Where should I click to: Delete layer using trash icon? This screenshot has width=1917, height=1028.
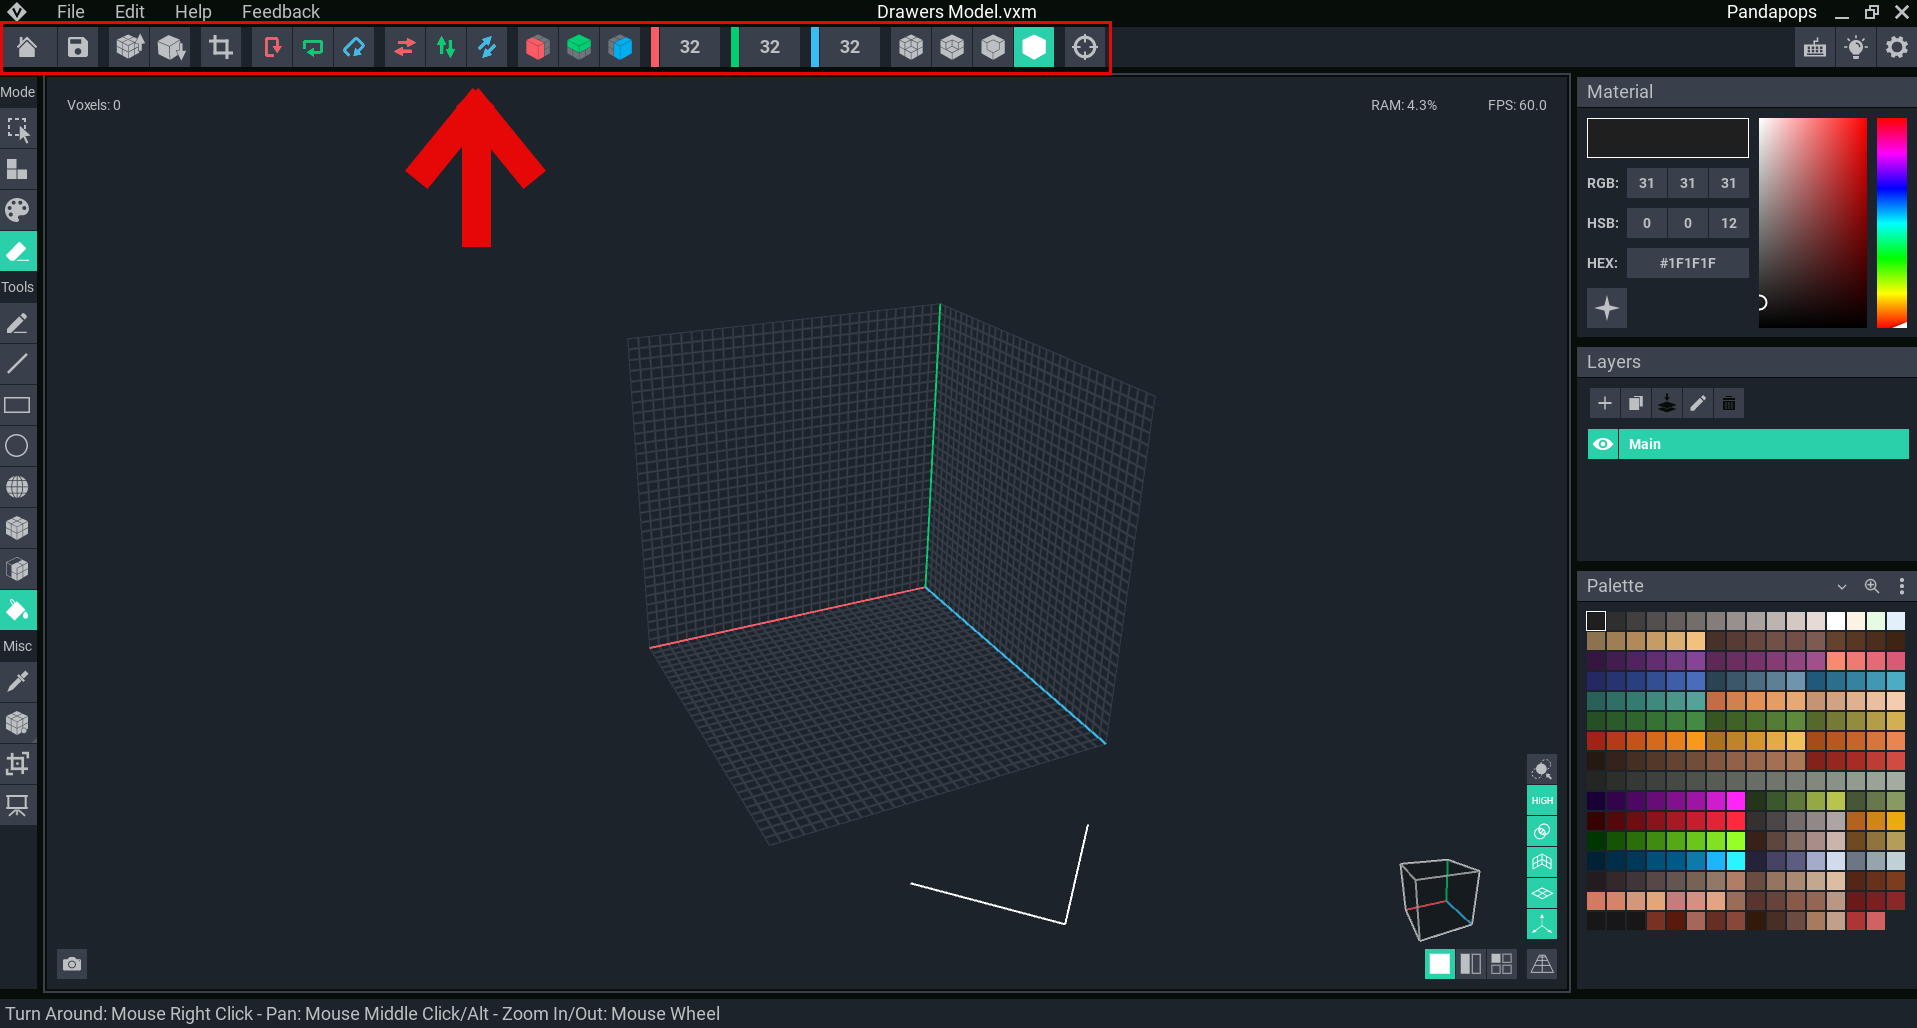click(x=1729, y=403)
